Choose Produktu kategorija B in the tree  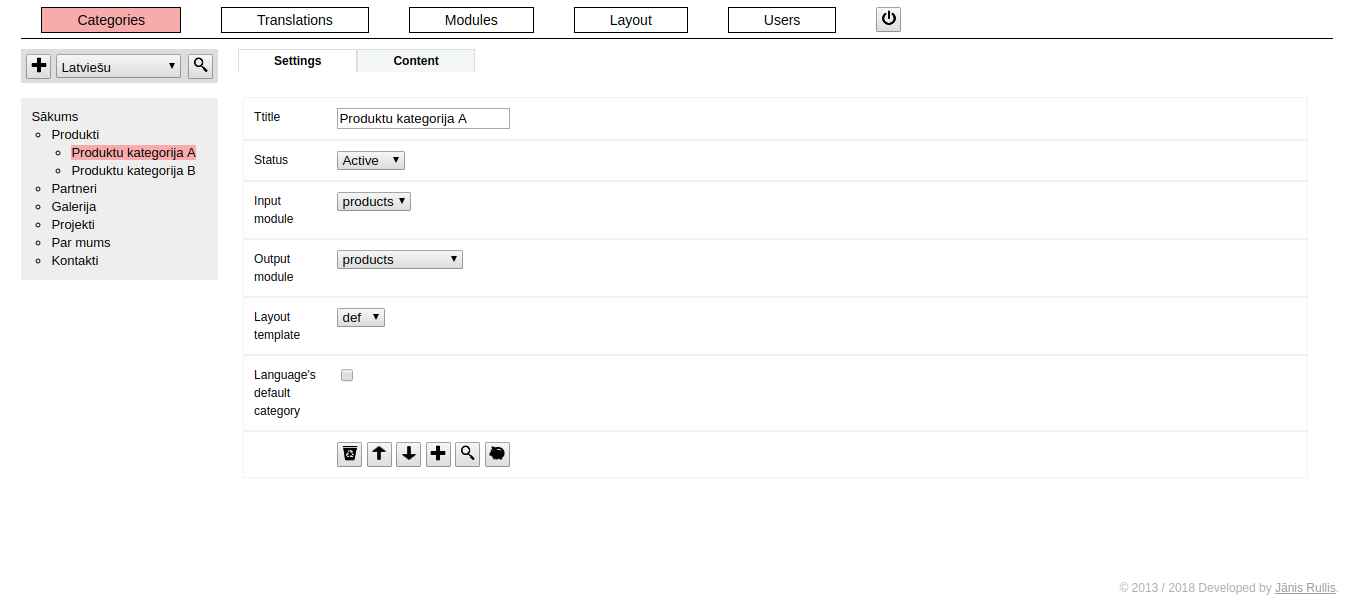(x=134, y=170)
